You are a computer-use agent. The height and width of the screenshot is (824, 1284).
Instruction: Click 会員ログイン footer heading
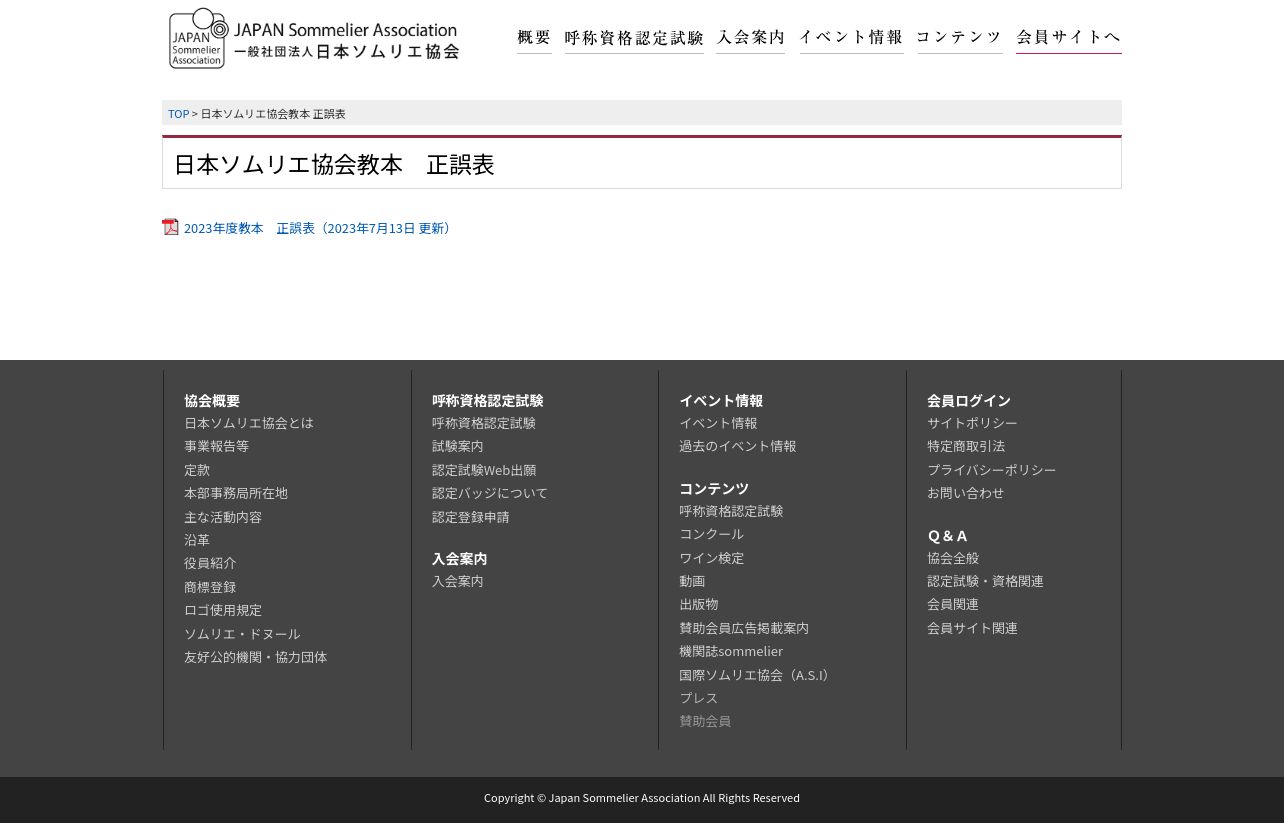pos(969,401)
